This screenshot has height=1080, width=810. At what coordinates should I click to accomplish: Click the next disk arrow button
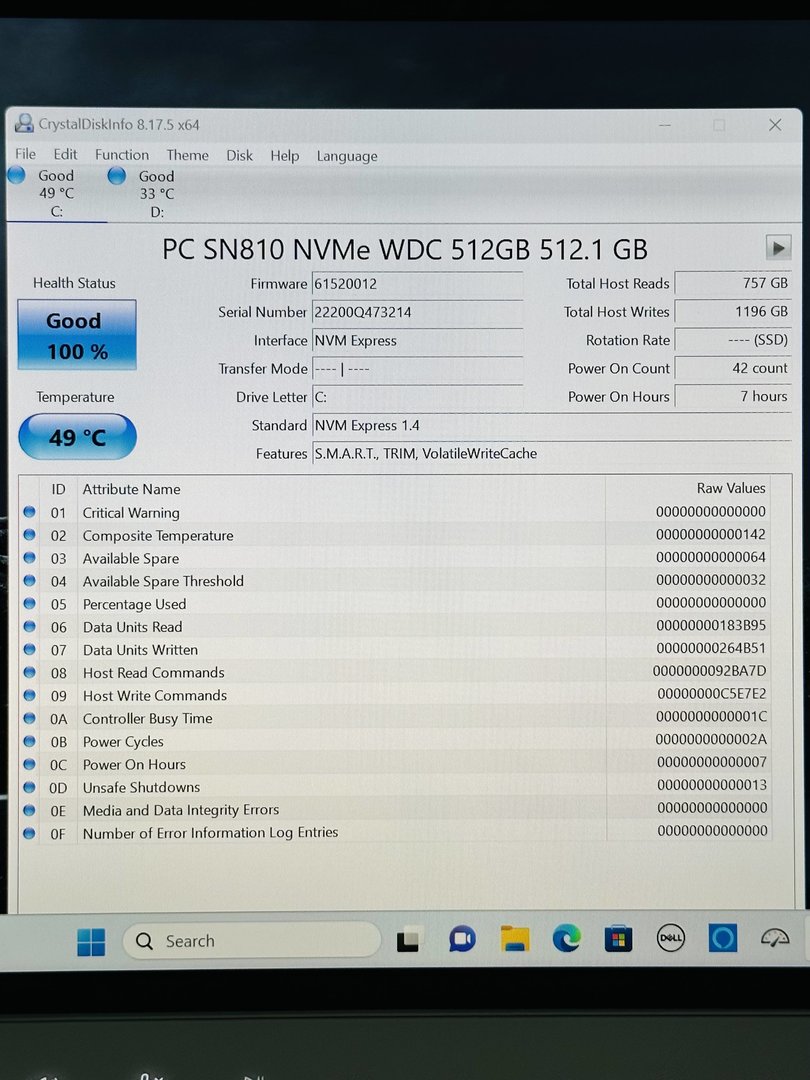(x=778, y=247)
